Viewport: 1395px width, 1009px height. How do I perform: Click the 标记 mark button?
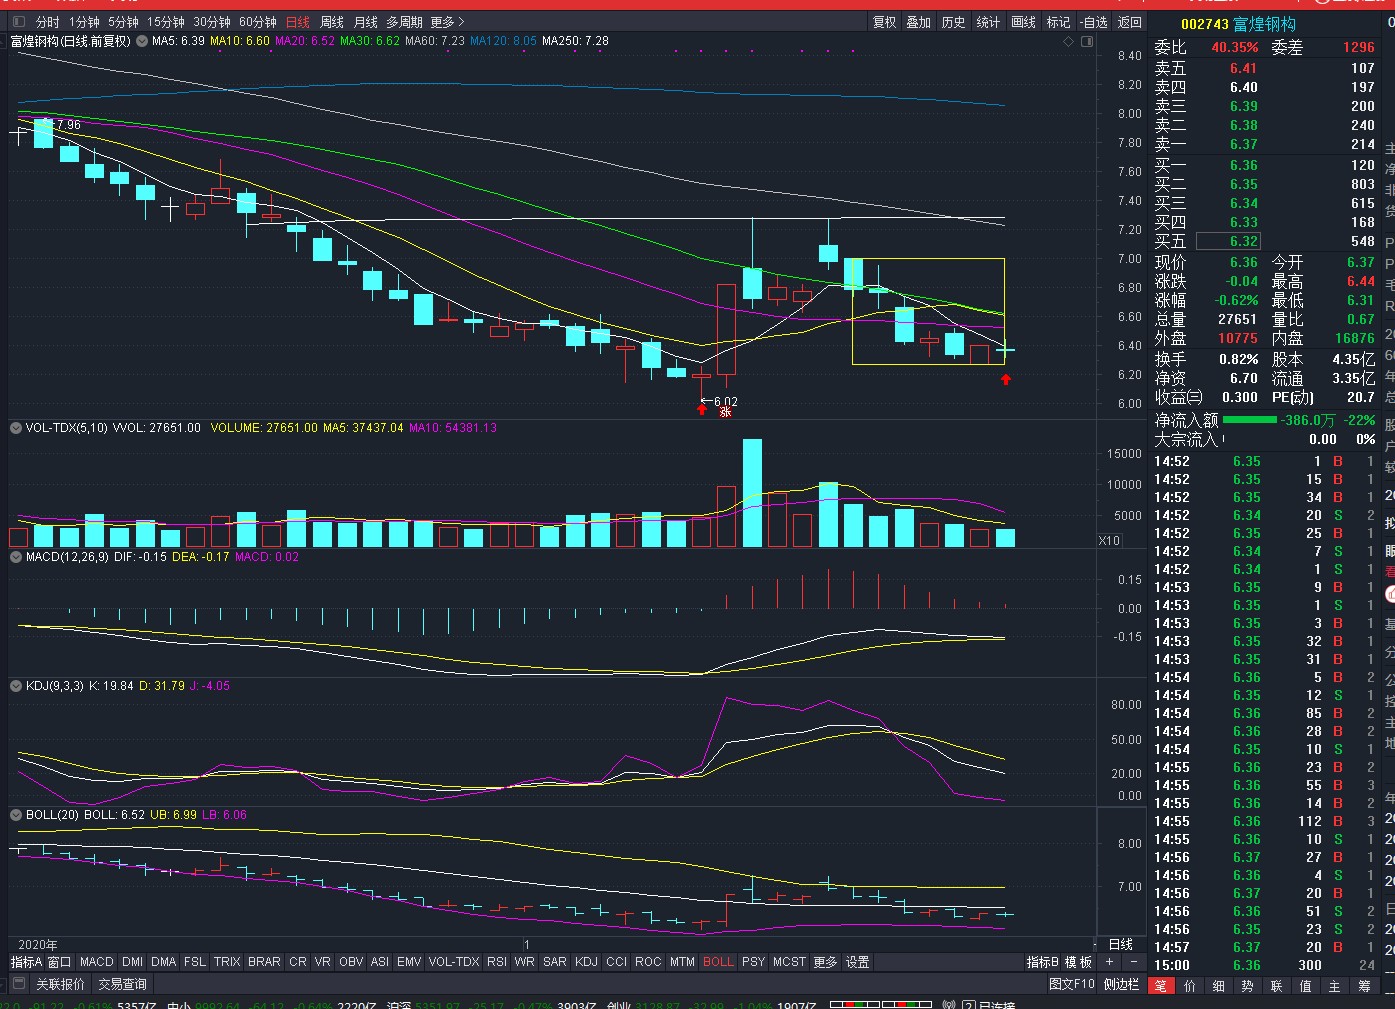coord(1058,22)
